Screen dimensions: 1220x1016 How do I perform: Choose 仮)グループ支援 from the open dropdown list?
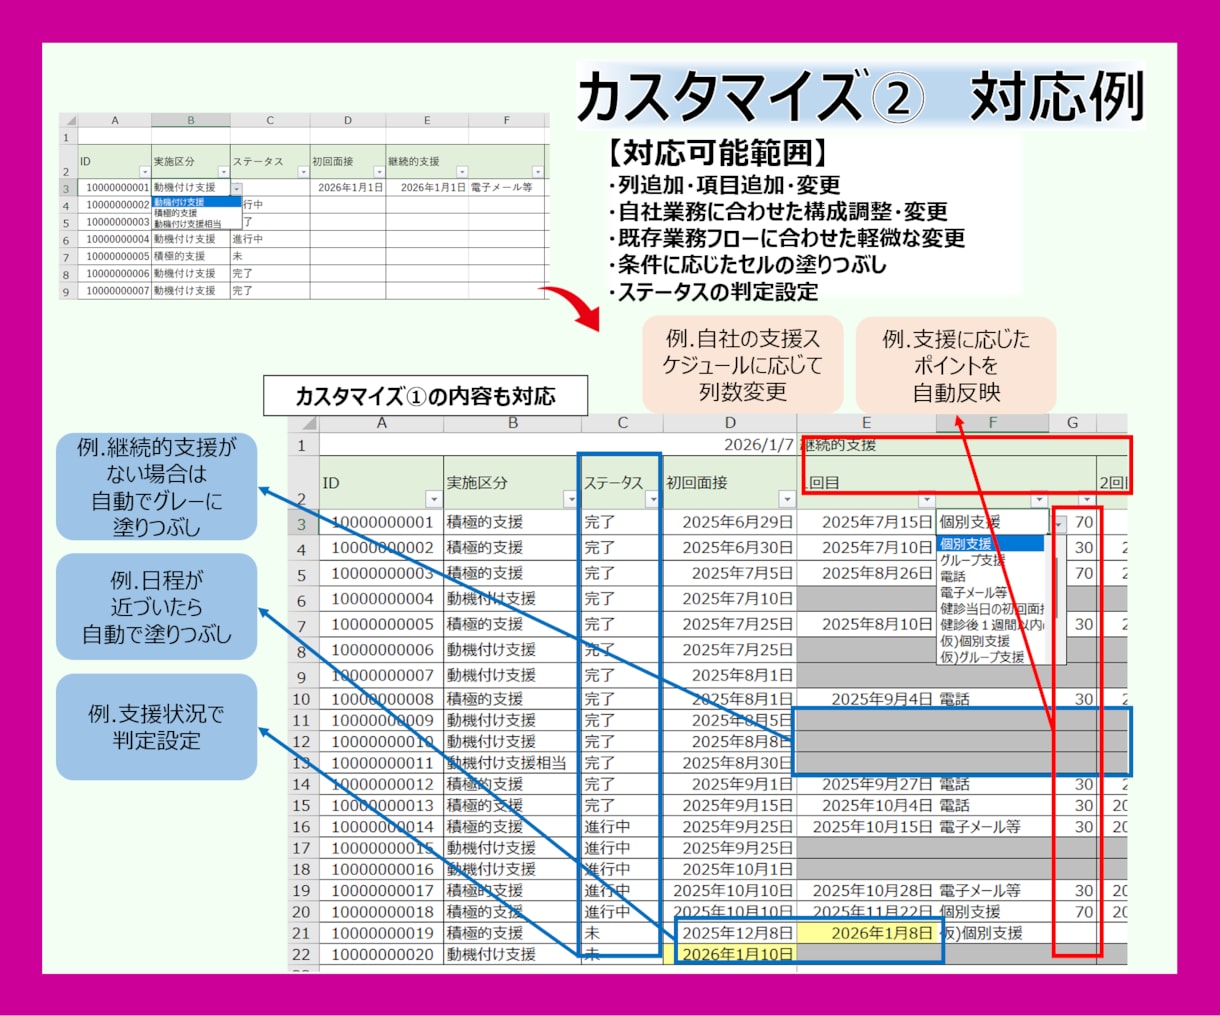coord(991,657)
